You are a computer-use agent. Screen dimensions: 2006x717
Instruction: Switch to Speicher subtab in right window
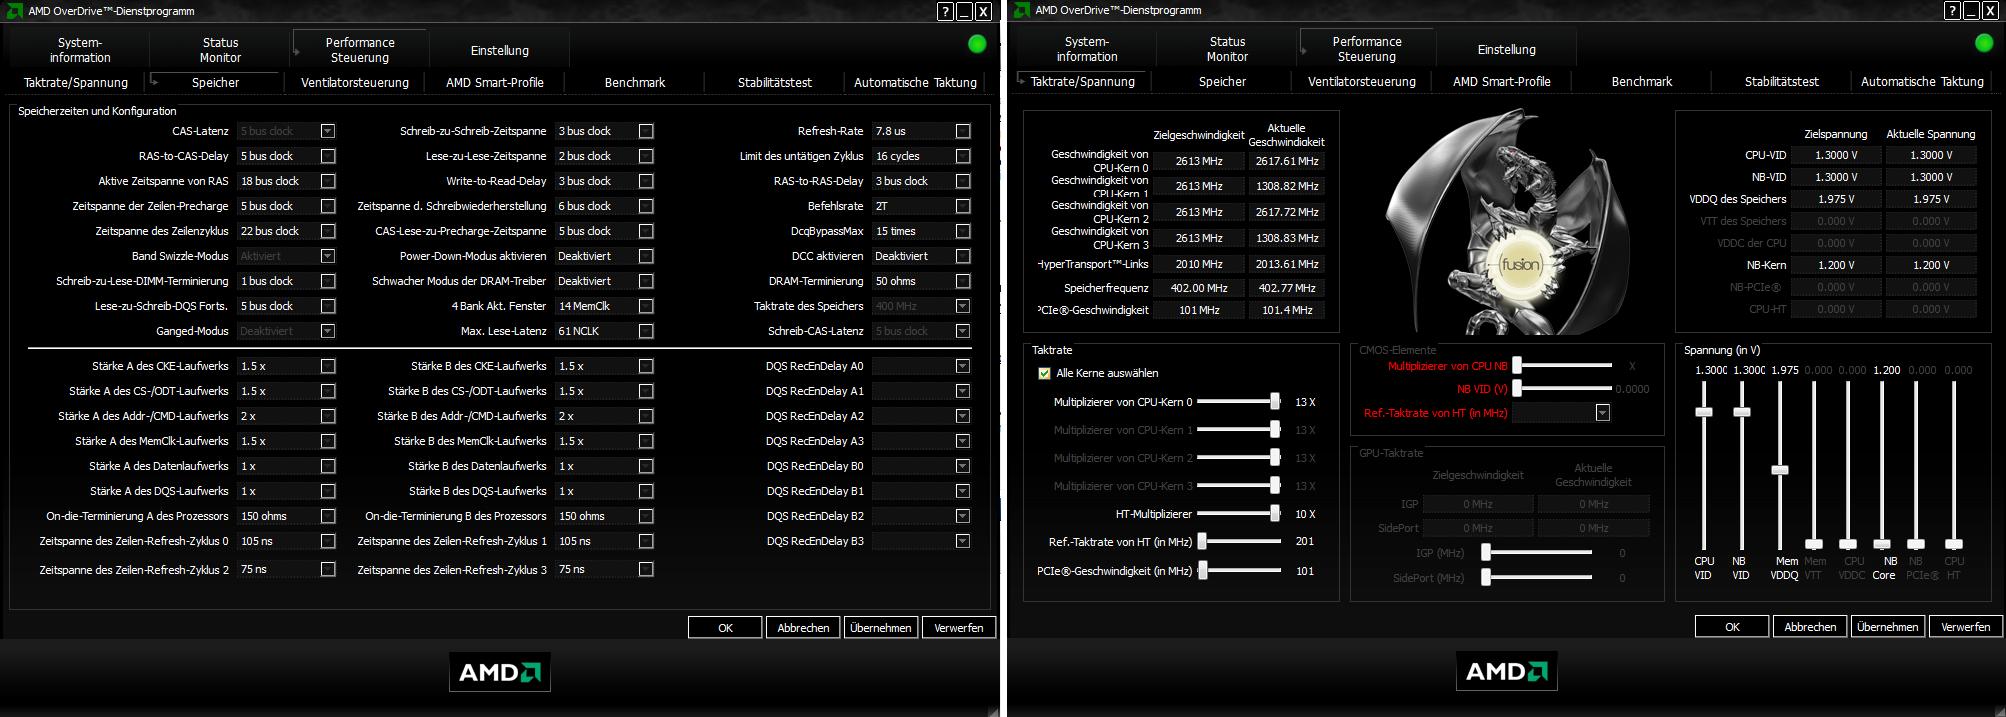coord(1222,82)
